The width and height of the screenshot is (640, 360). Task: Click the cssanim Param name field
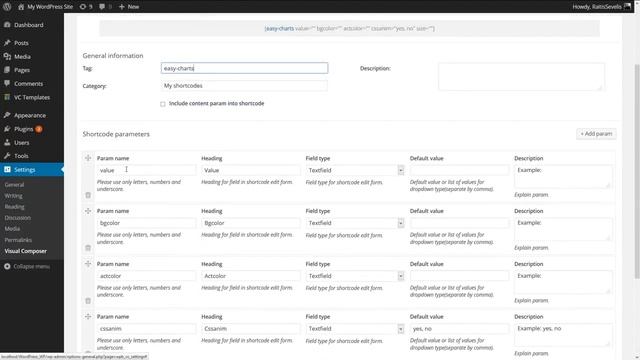146,329
